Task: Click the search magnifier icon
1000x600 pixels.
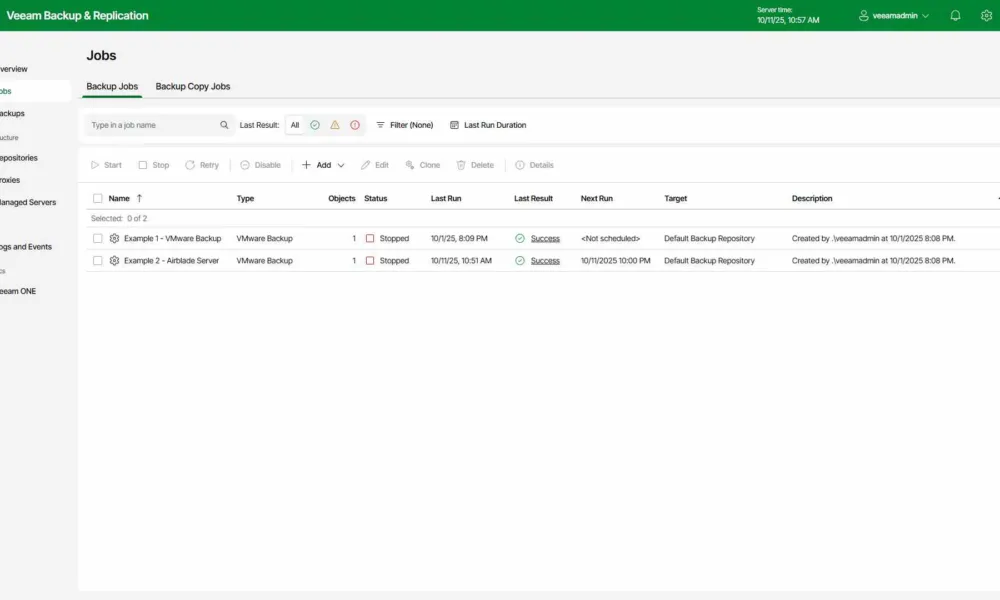Action: coord(224,125)
